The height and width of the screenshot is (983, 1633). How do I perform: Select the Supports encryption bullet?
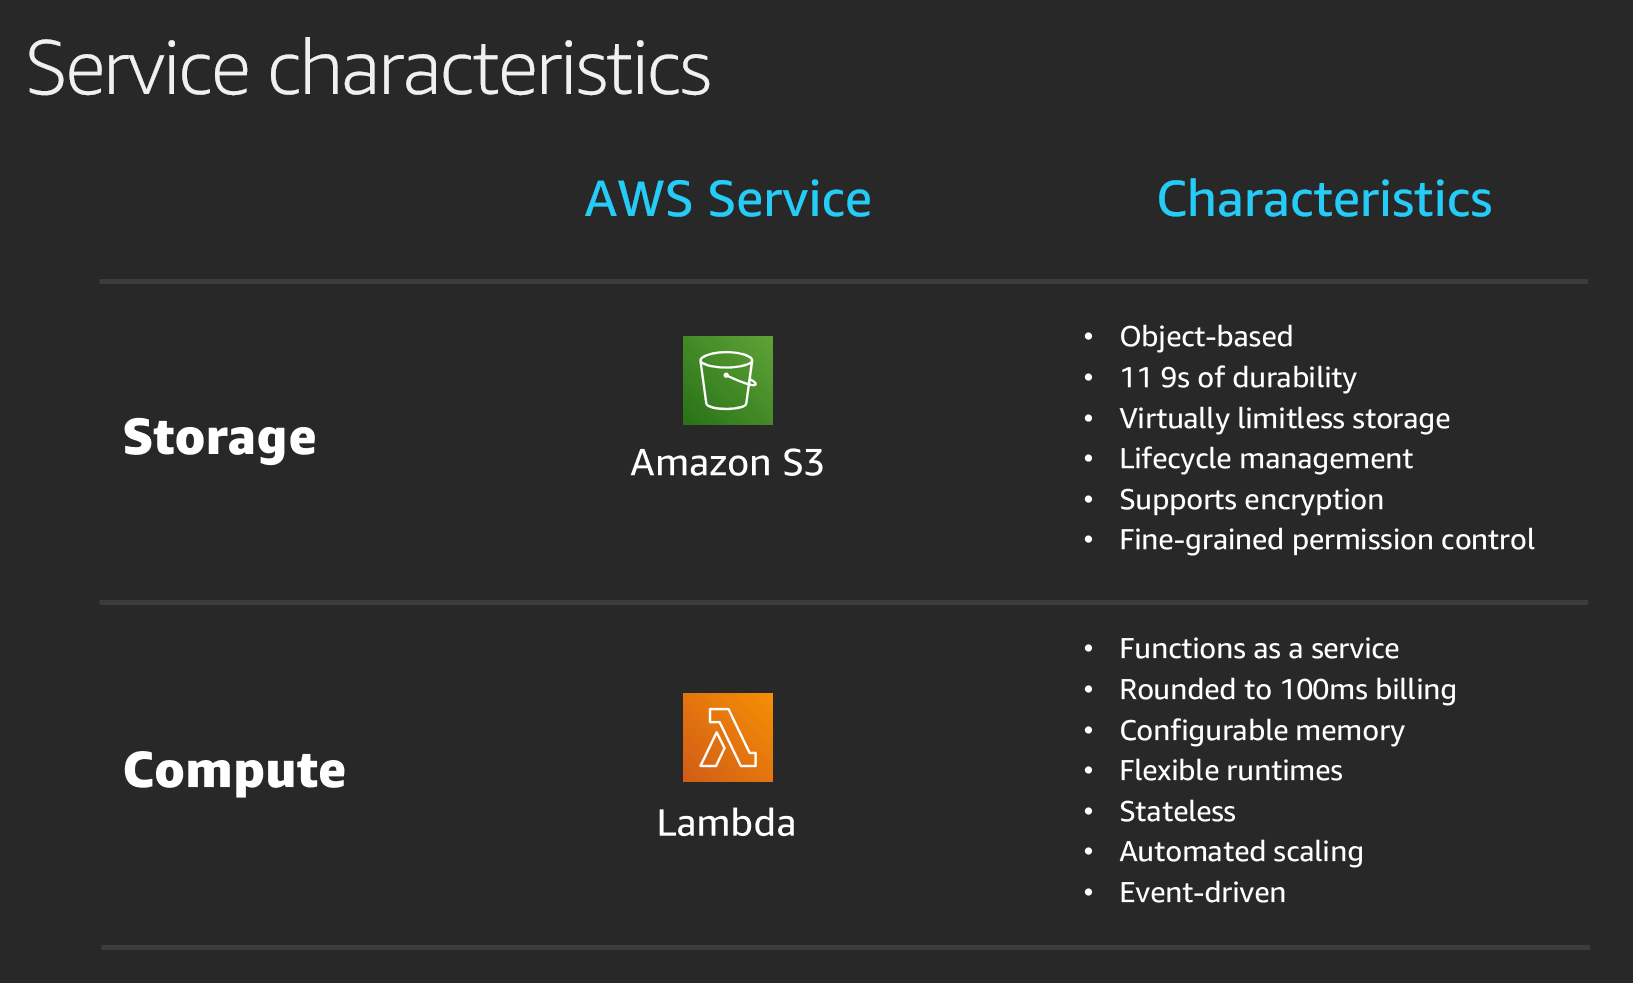click(x=1252, y=499)
